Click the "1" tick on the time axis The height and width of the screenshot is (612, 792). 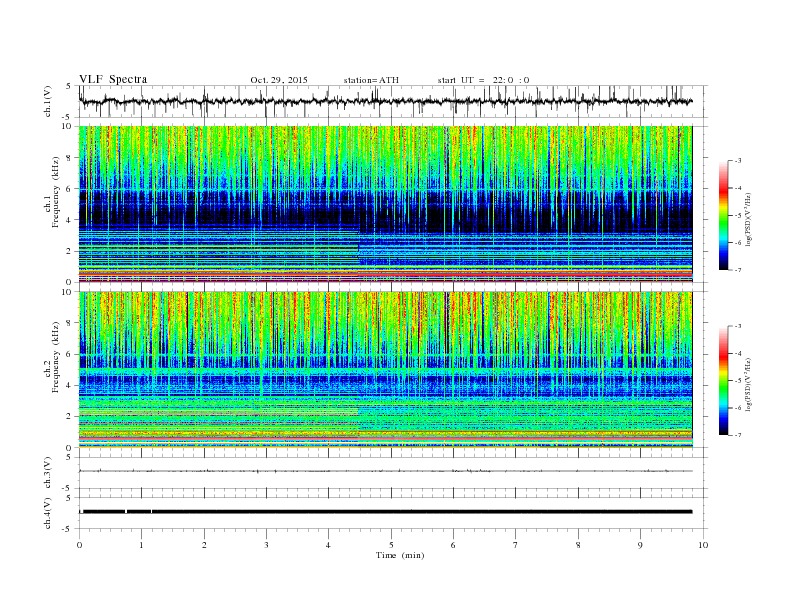[x=141, y=545]
